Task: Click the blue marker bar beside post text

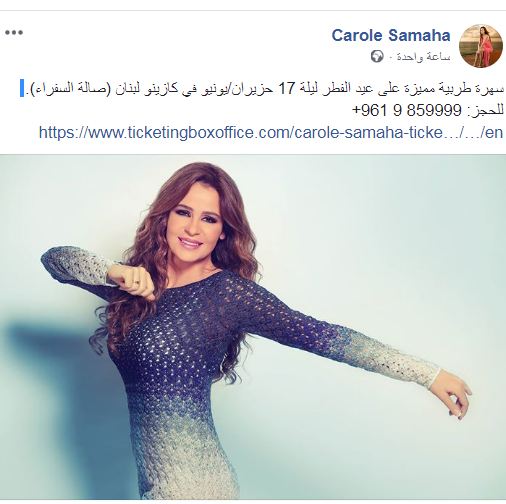Action: click(x=22, y=88)
